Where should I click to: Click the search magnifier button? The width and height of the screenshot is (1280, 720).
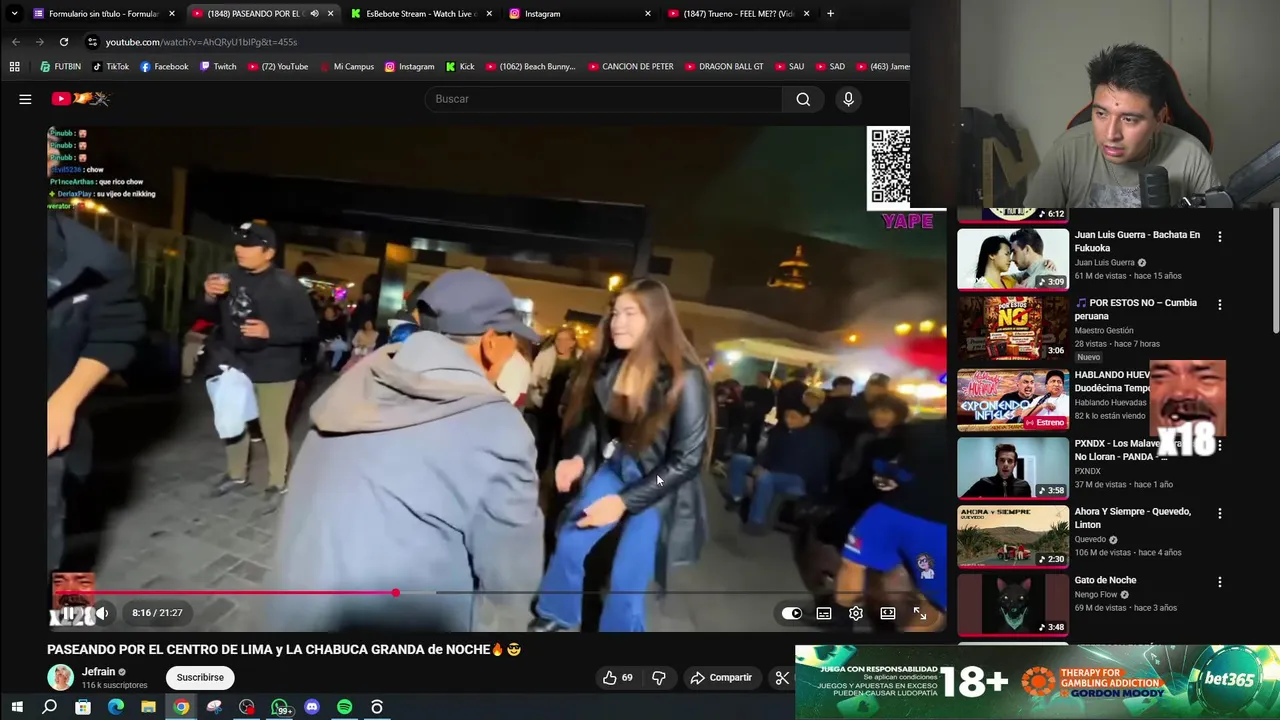tap(803, 99)
